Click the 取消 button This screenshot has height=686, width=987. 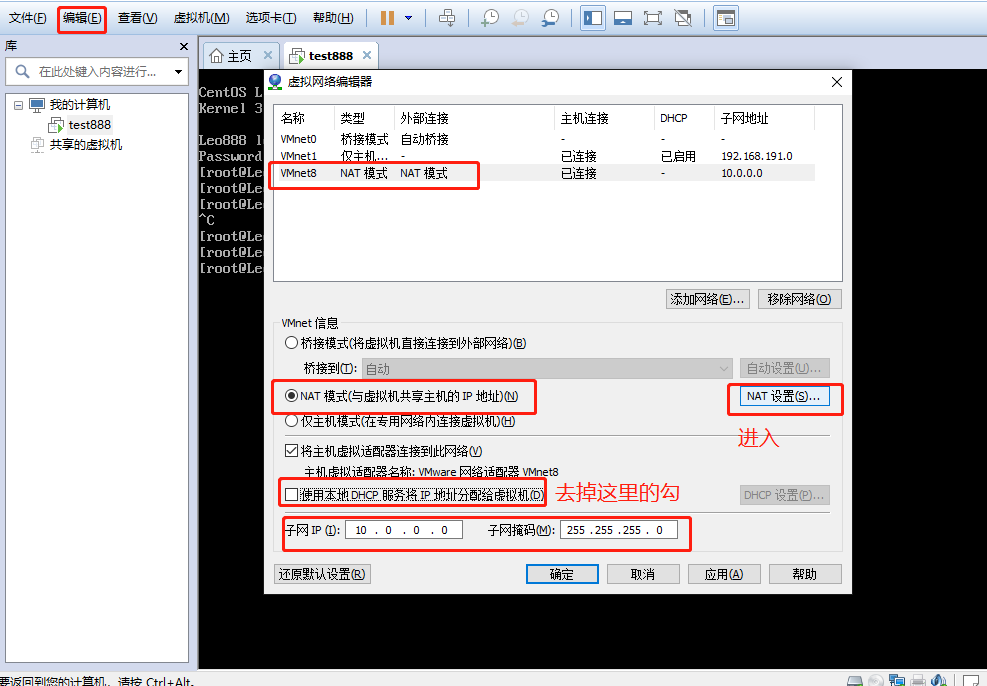click(643, 574)
